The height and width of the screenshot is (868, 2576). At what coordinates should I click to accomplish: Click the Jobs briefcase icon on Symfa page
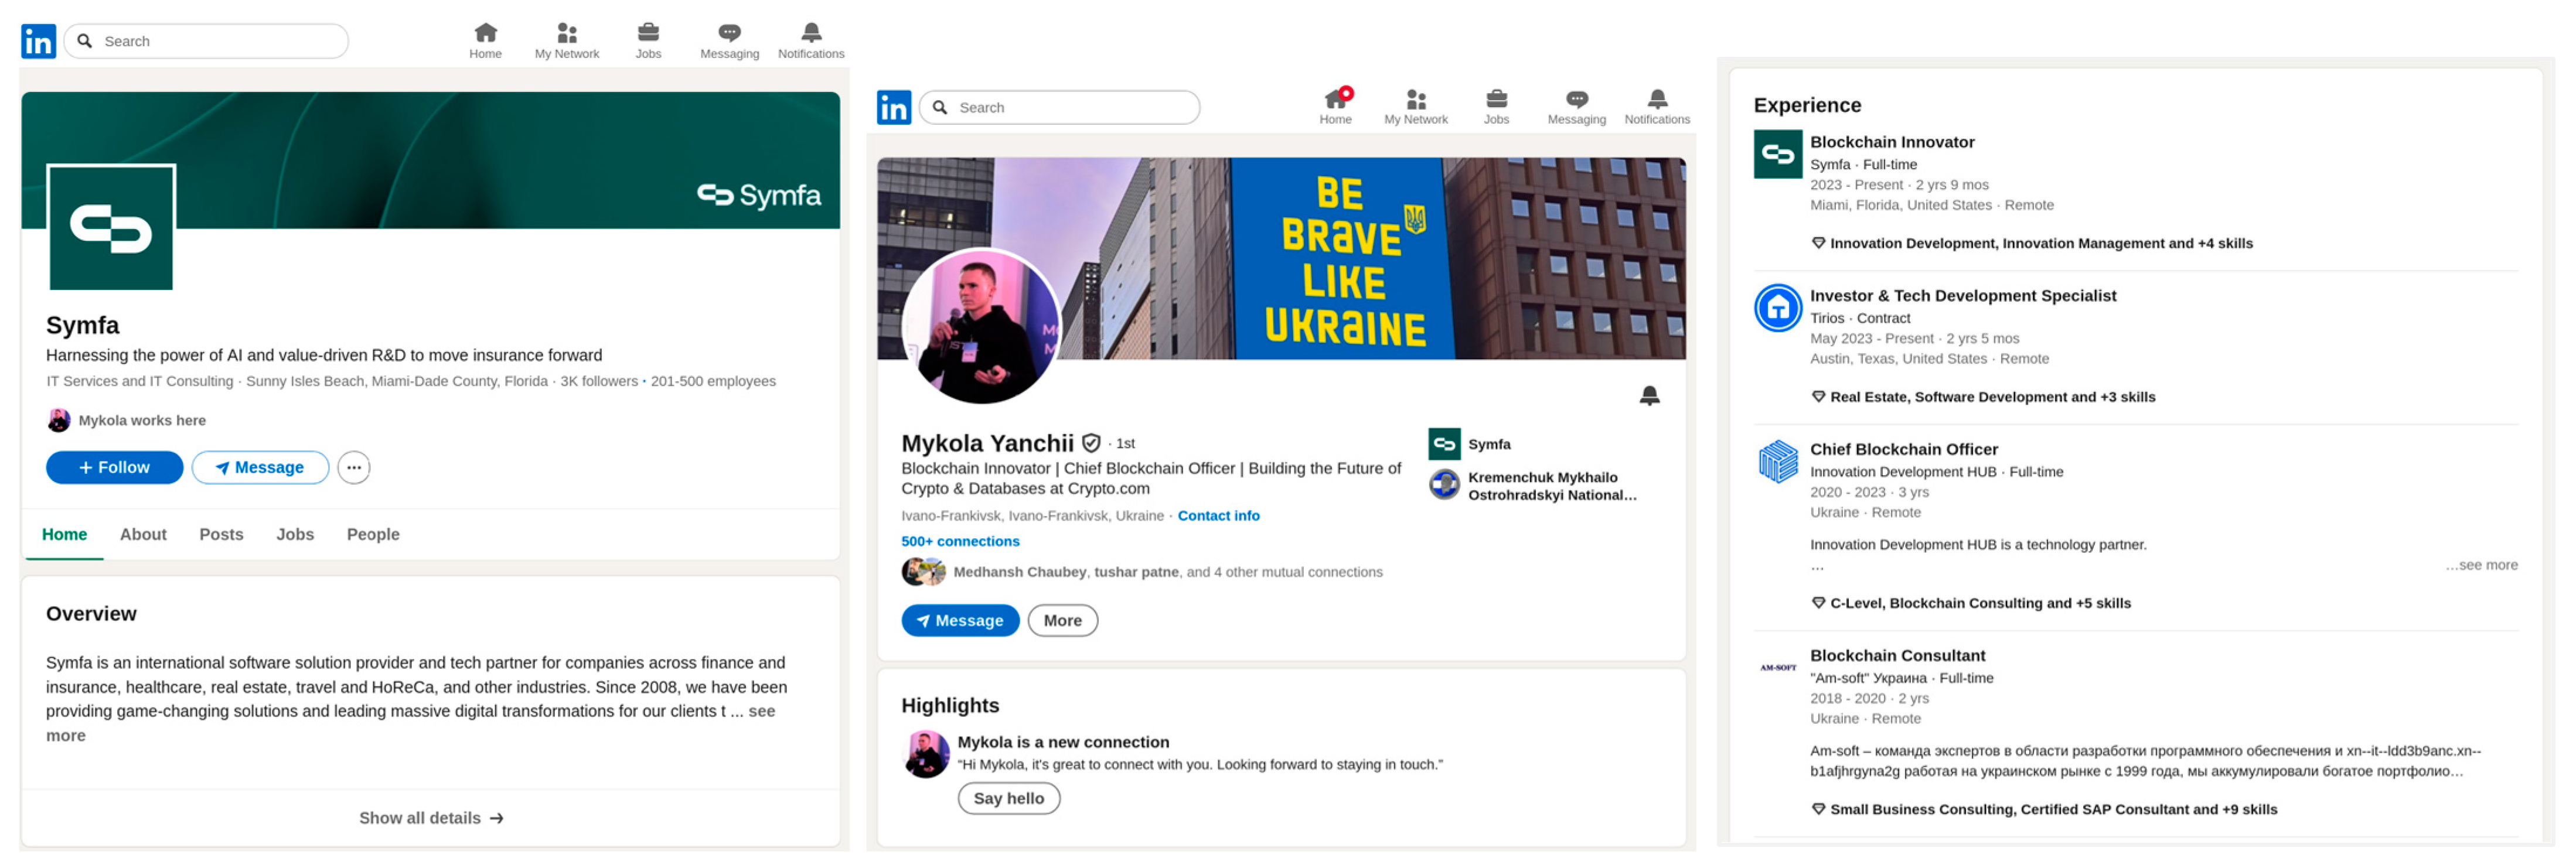pos(648,33)
